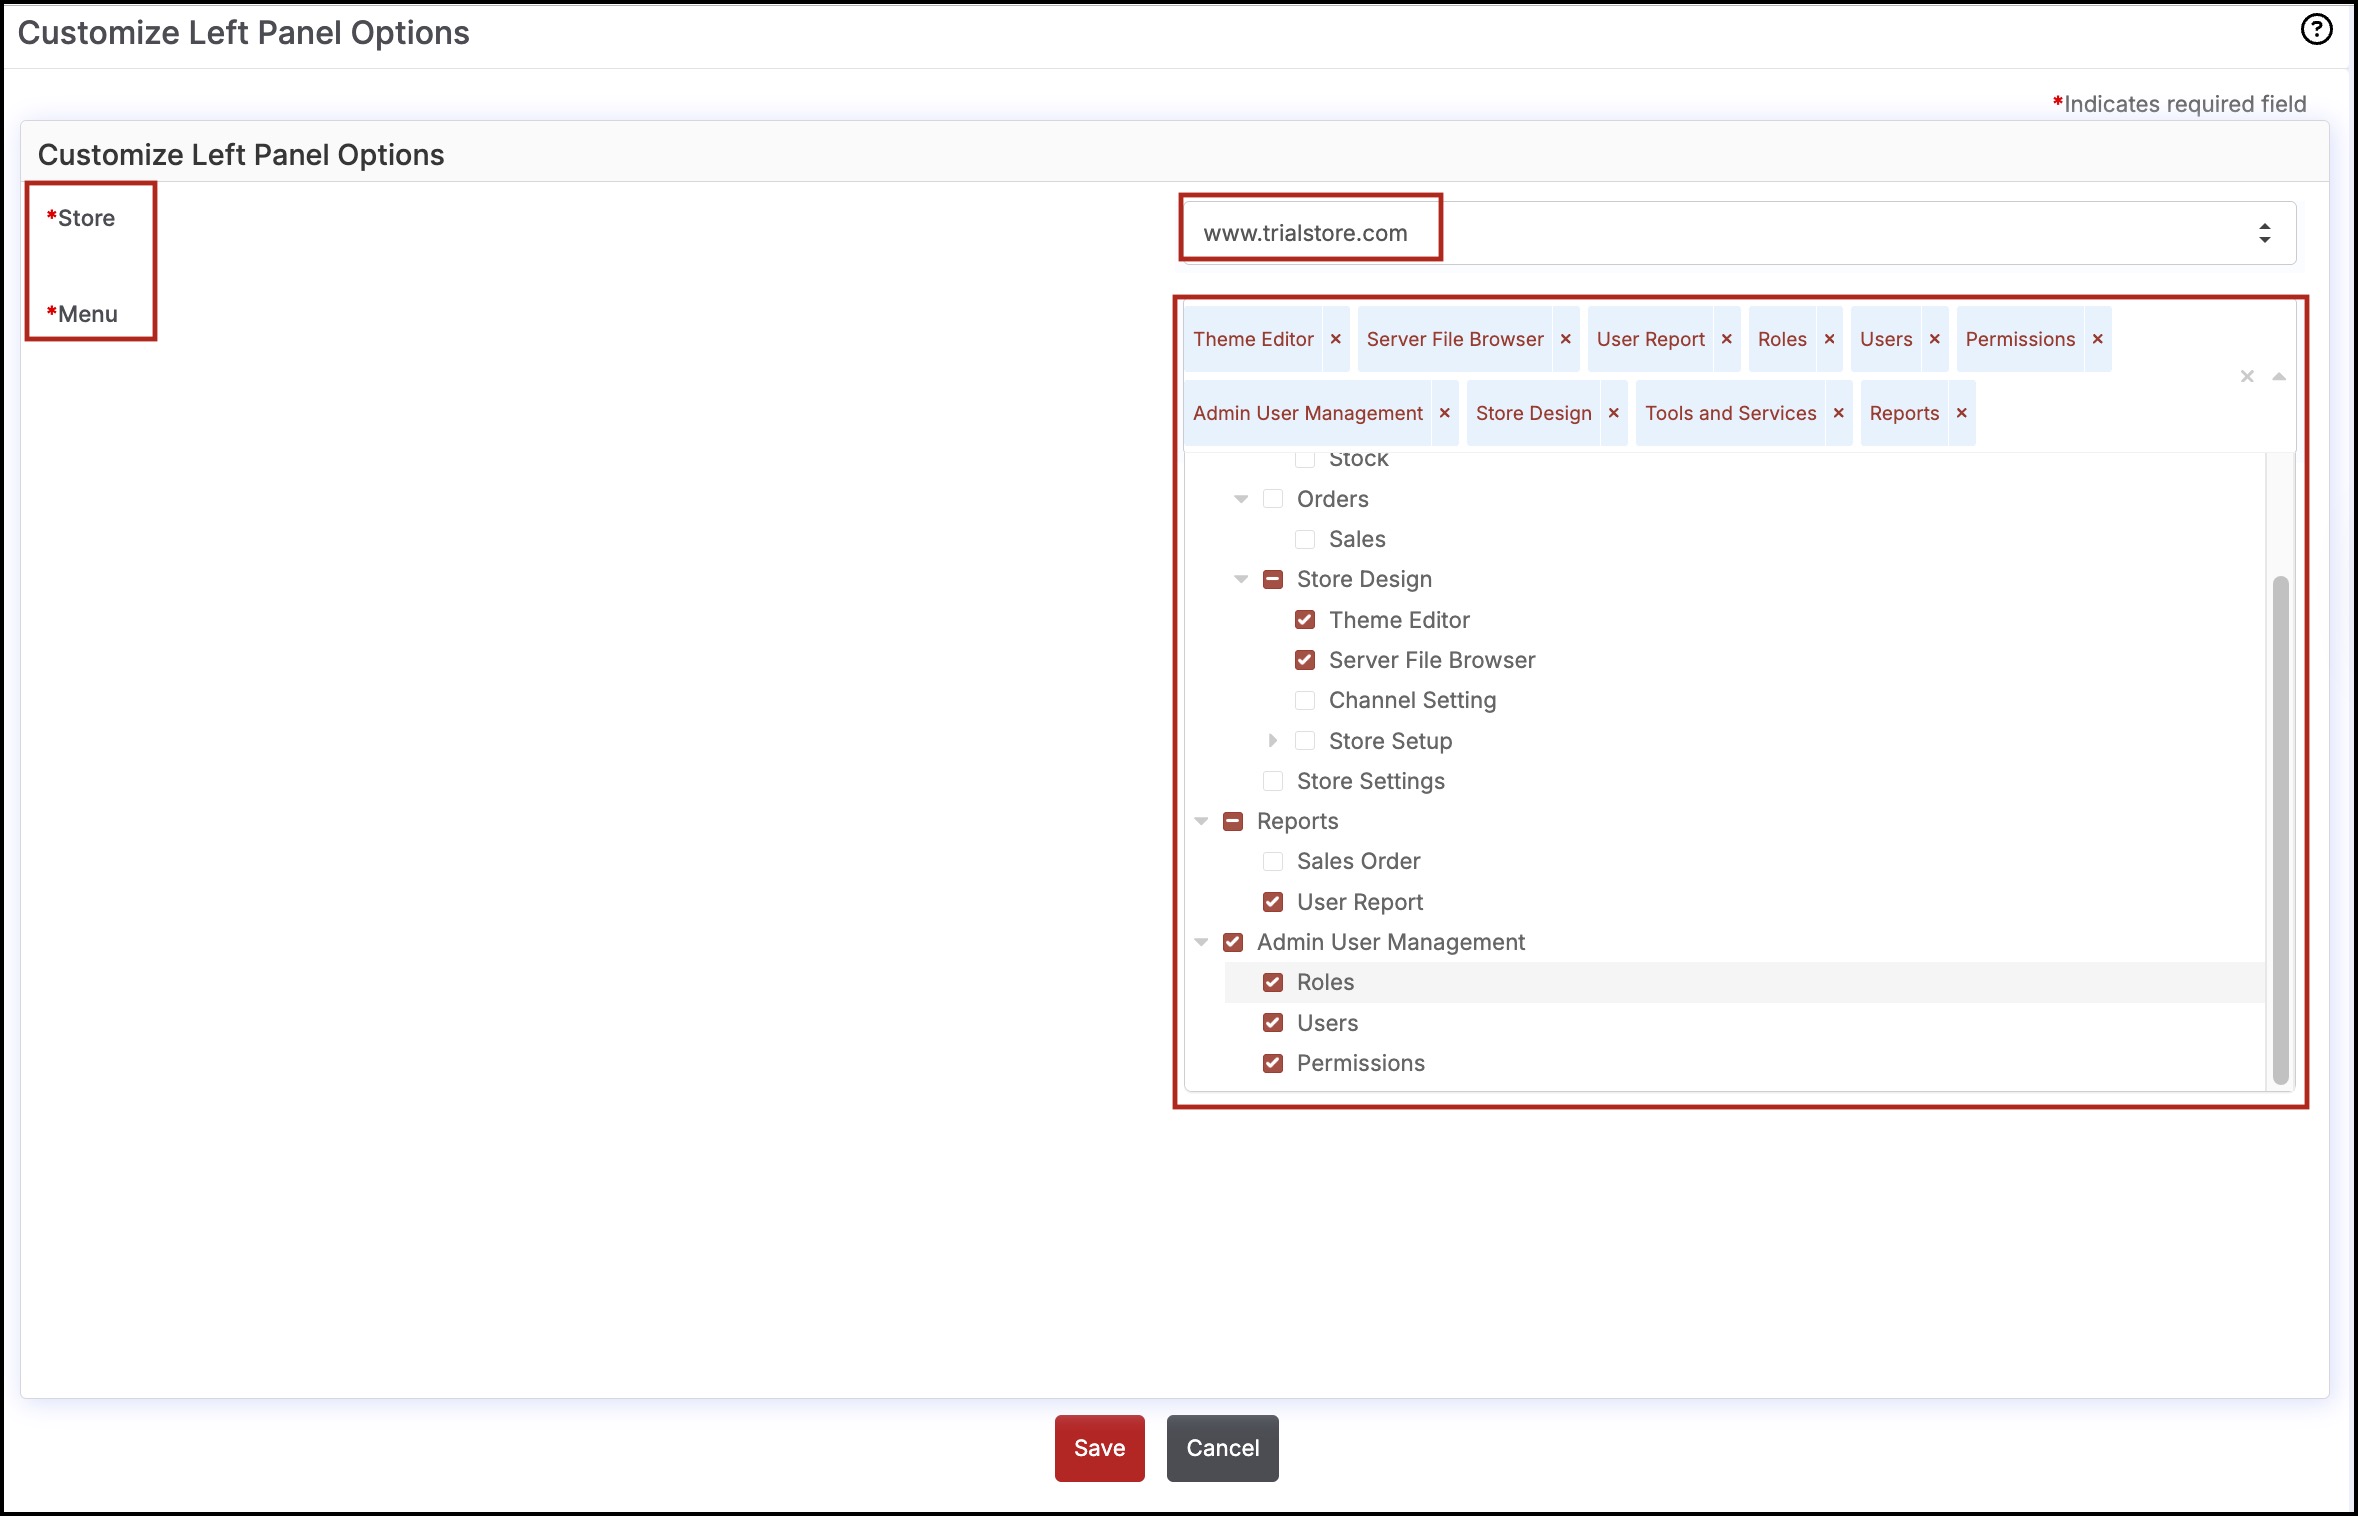Screen dimensions: 2358x1516
Task: Remove the Theme Editor tag
Action: click(x=1335, y=339)
